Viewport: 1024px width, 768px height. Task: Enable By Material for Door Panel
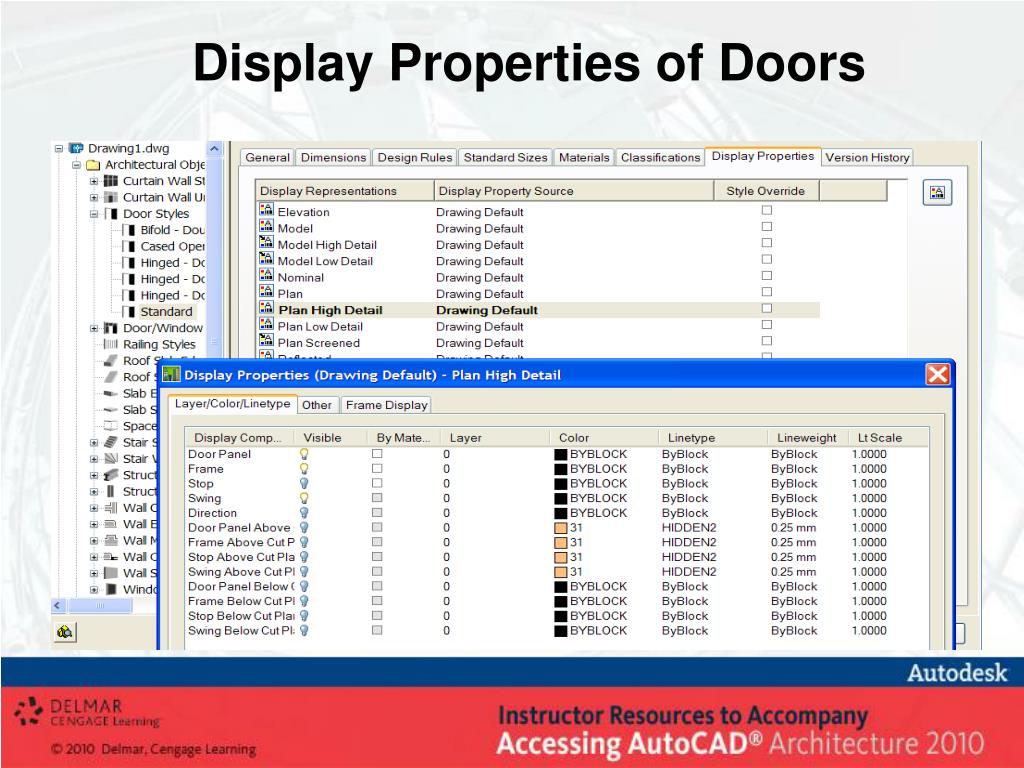click(377, 453)
